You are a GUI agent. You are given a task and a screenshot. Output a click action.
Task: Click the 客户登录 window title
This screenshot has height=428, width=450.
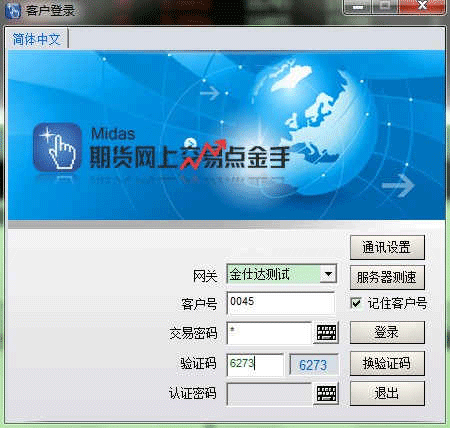pyautogui.click(x=50, y=10)
